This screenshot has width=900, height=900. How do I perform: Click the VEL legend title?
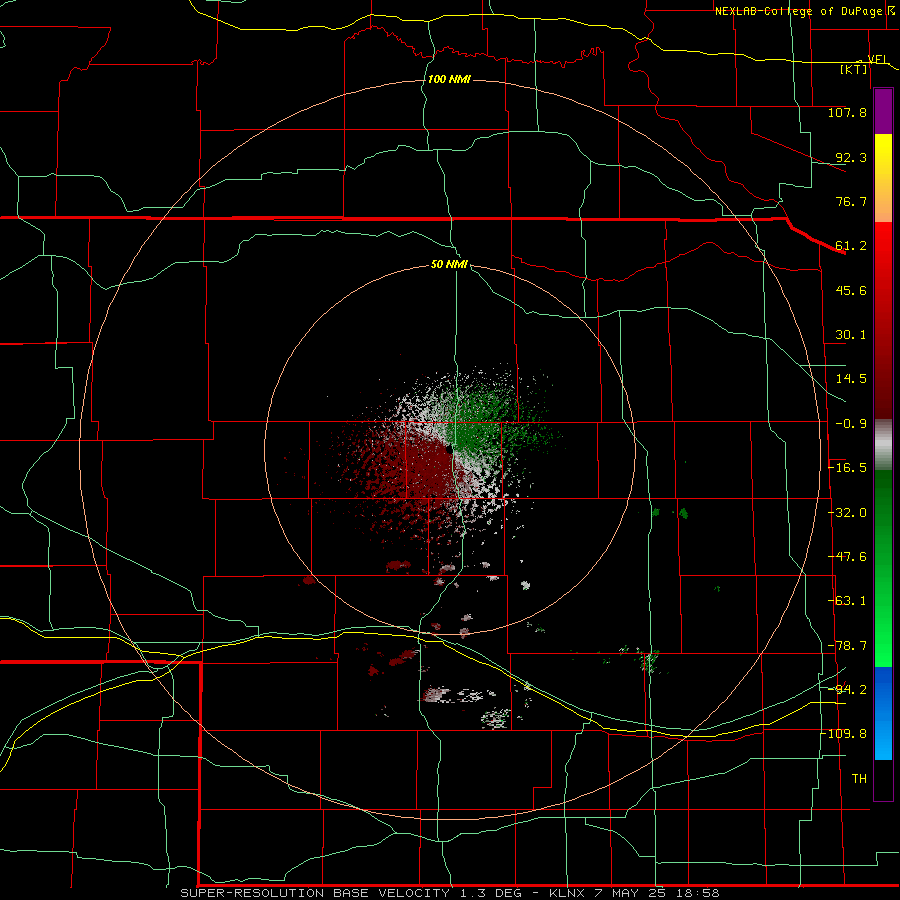click(878, 59)
